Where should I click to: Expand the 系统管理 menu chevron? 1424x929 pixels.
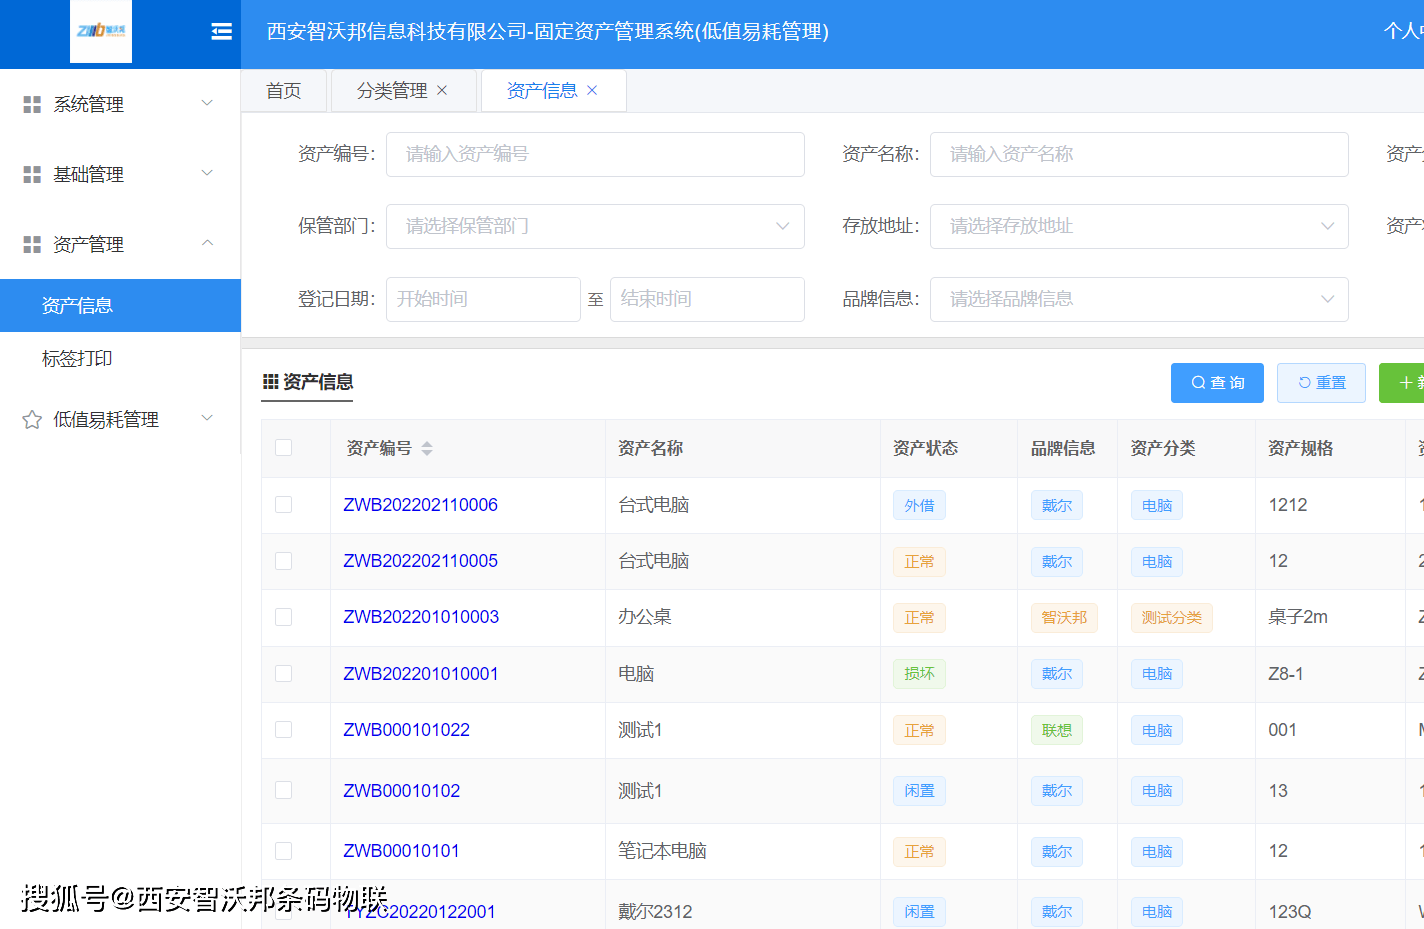click(x=208, y=103)
